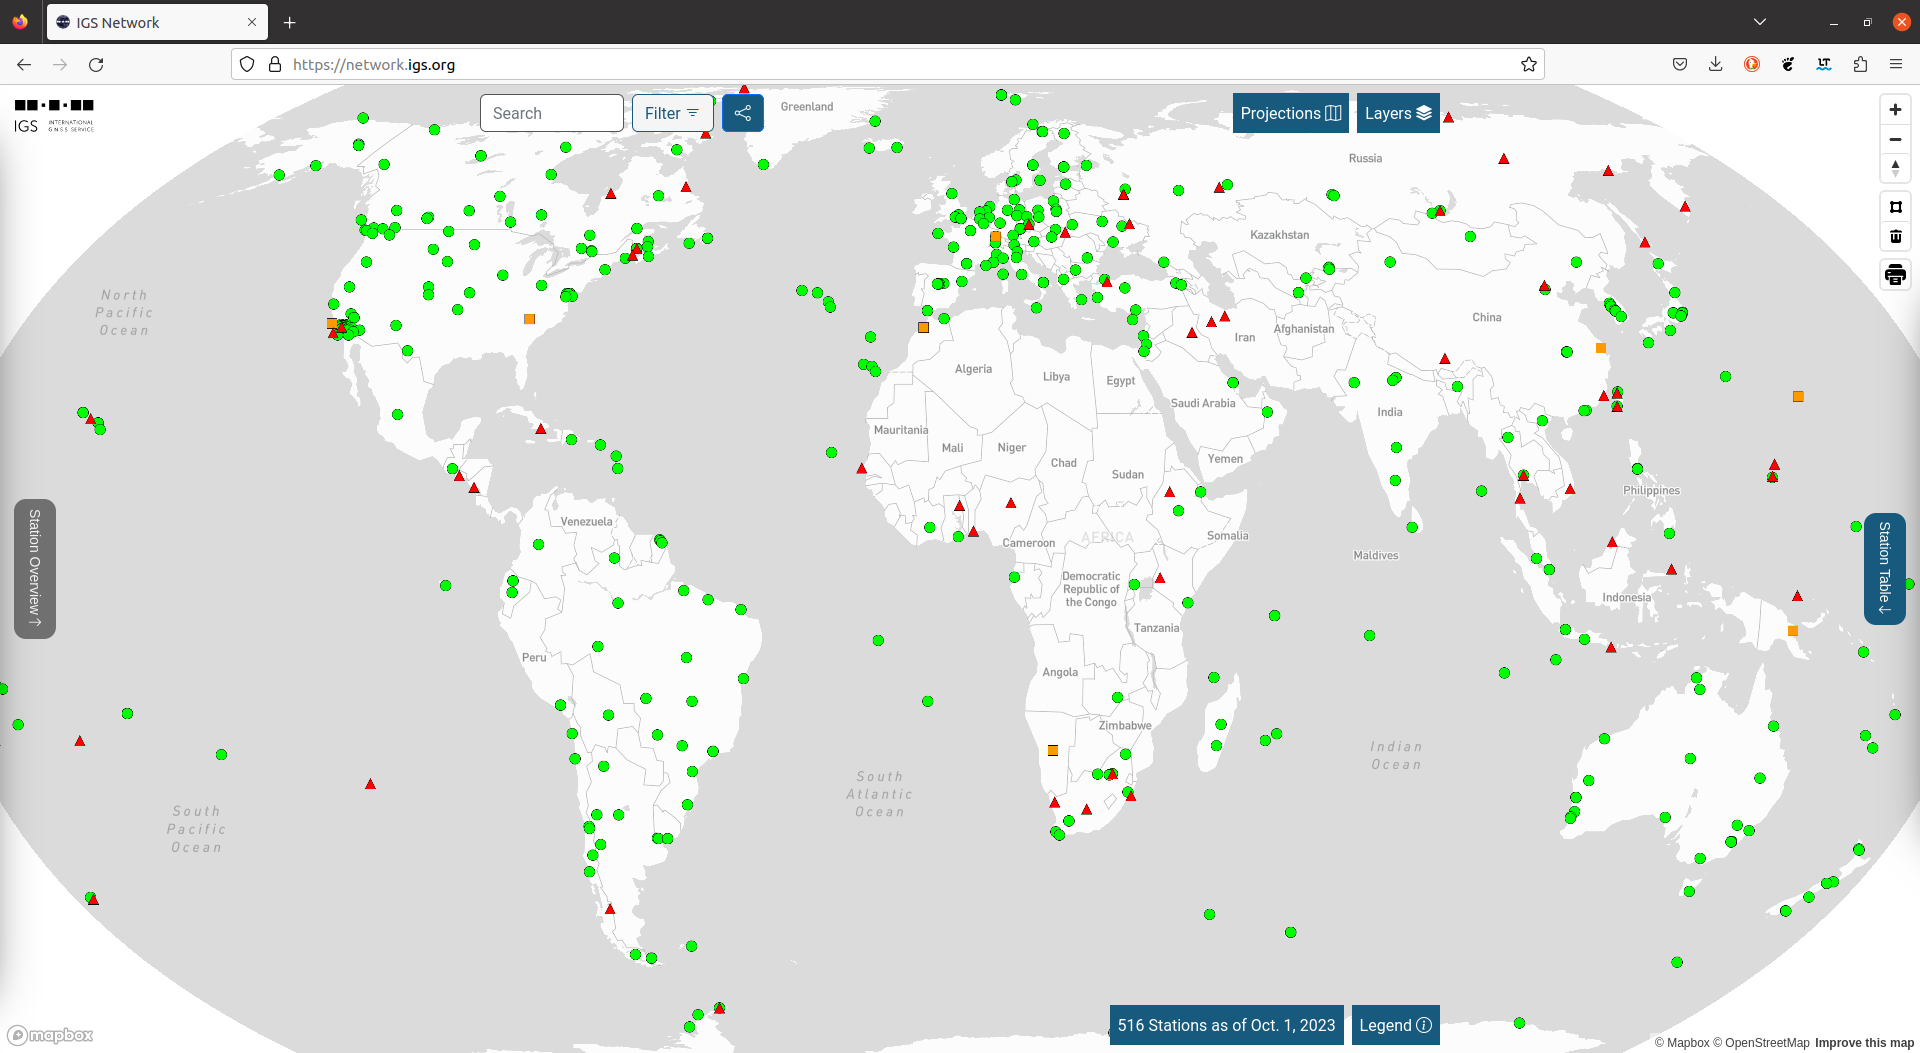1920x1053 pixels.
Task: Click inside the station Search field
Action: [x=552, y=113]
